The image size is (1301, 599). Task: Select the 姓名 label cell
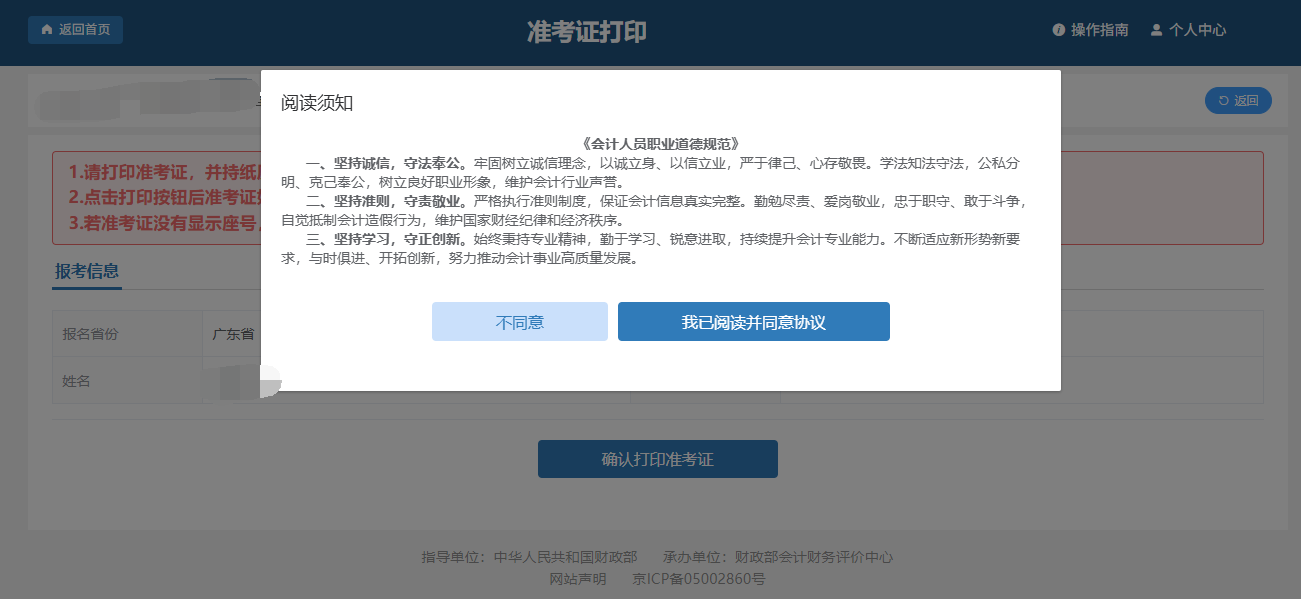point(76,381)
